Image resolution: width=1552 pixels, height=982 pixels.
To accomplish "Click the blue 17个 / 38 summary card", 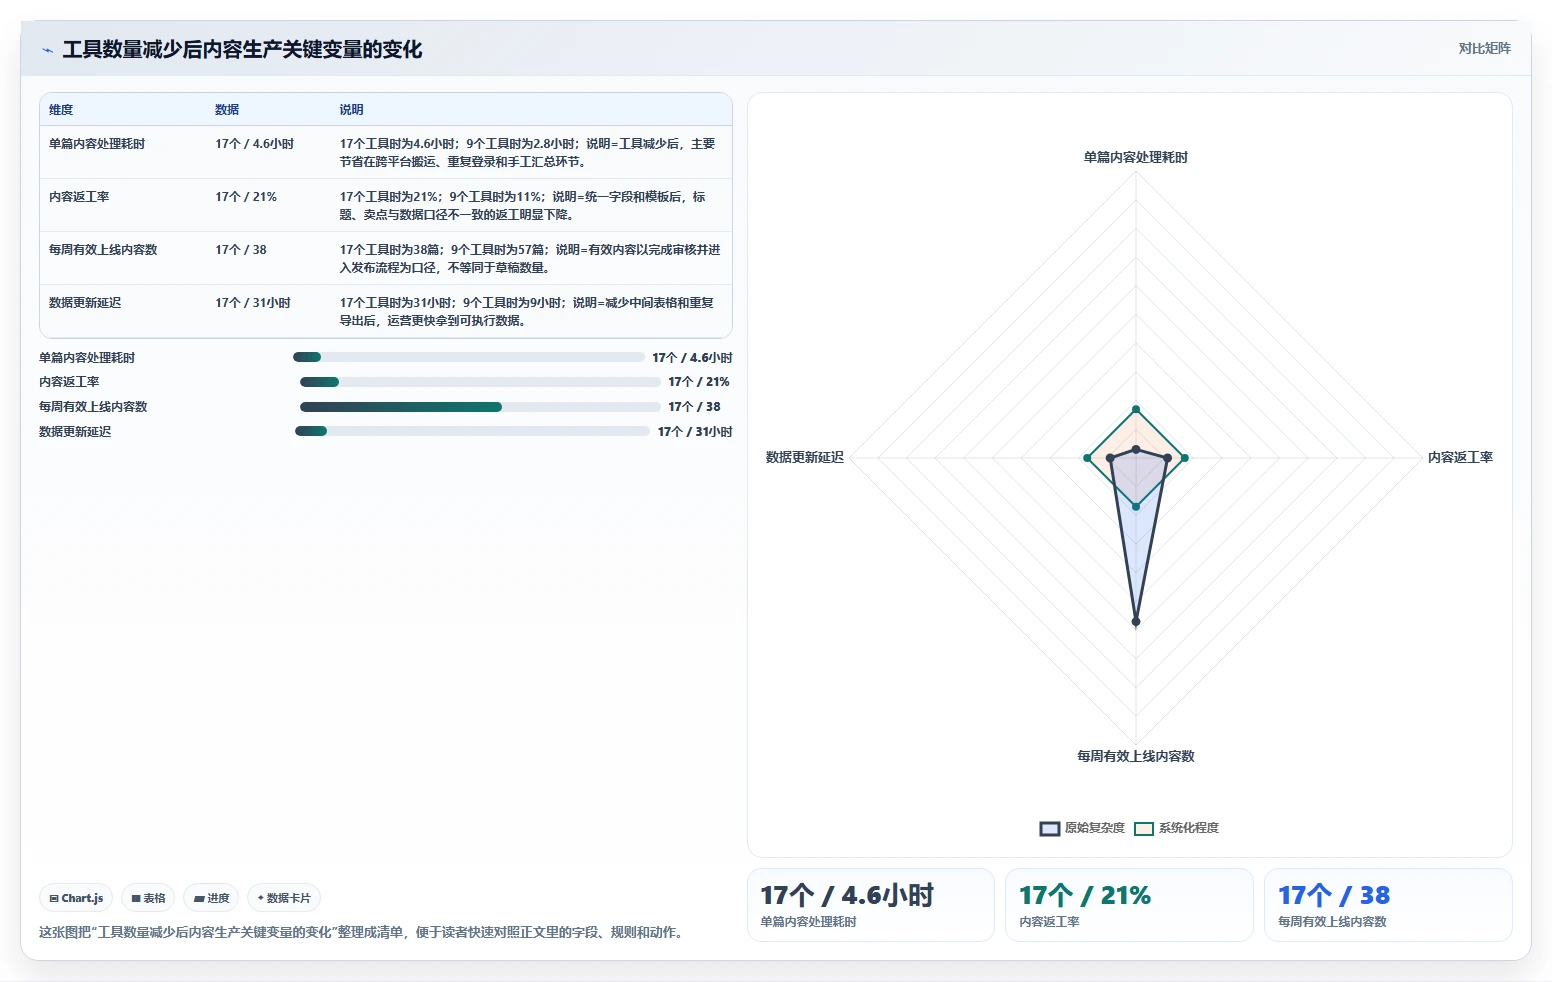I will [1388, 905].
